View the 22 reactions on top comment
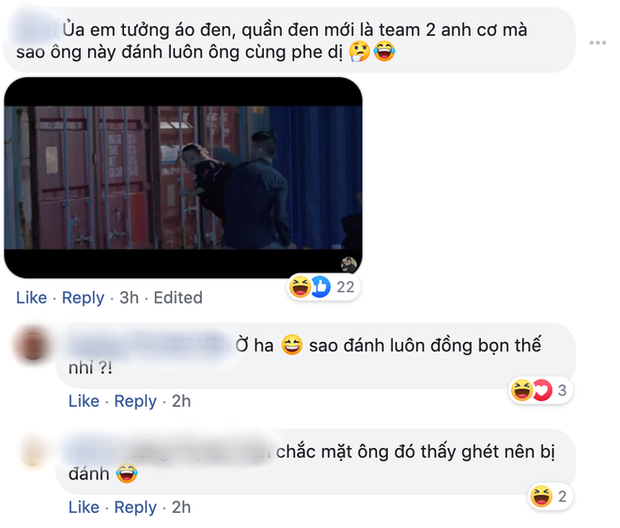Image resolution: width=620 pixels, height=528 pixels. [323, 287]
